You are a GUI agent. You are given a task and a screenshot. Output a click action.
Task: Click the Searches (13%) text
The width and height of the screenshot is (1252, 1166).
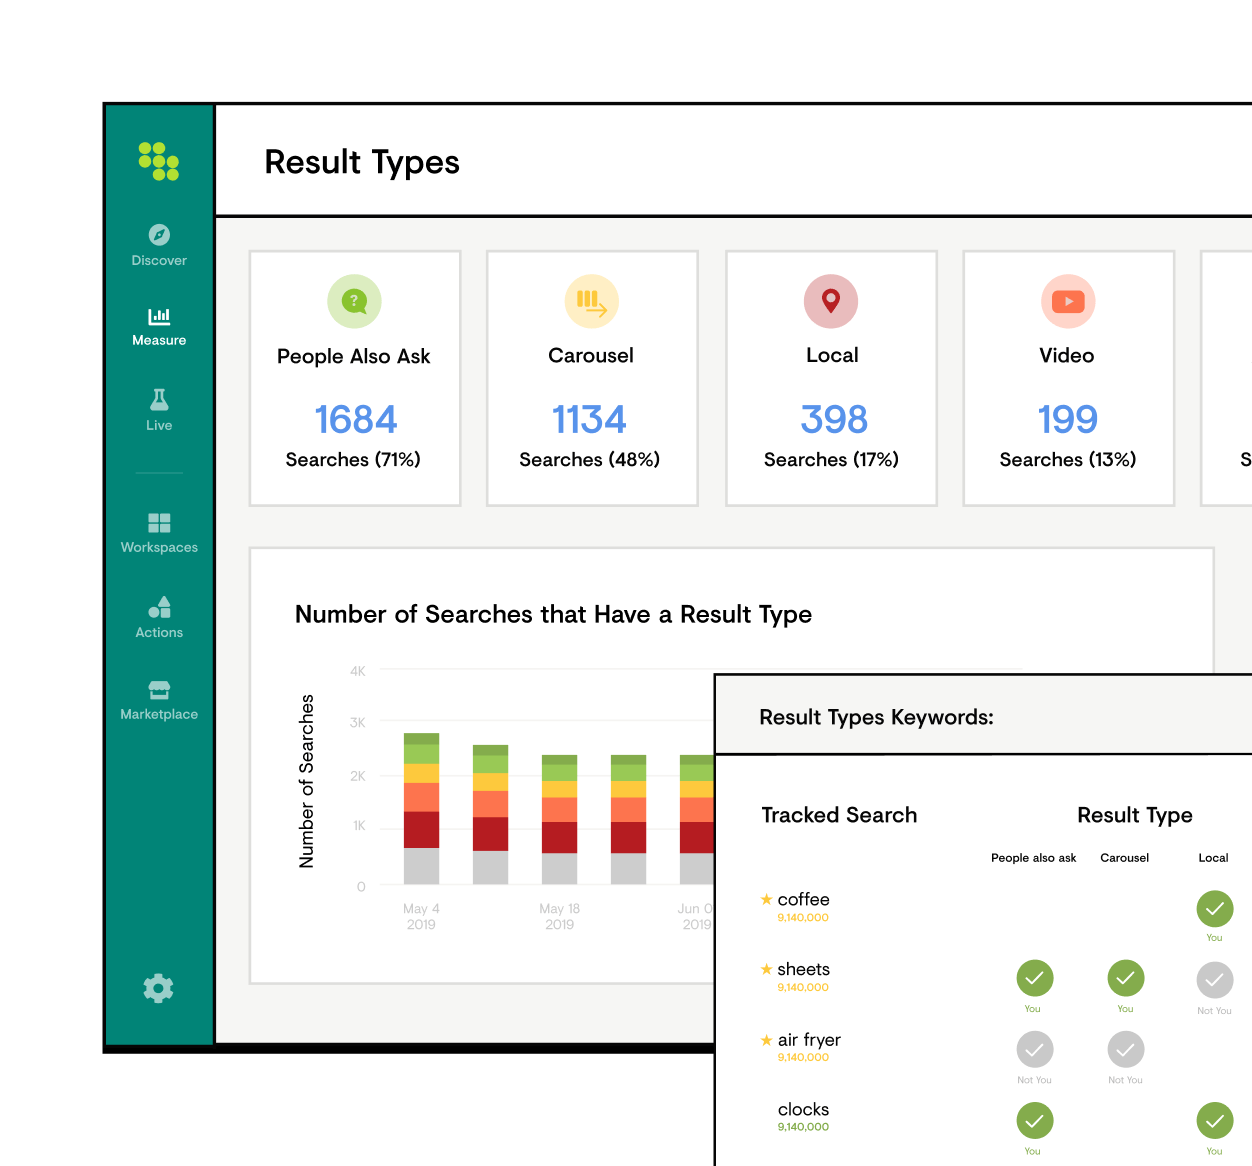coord(1068,460)
